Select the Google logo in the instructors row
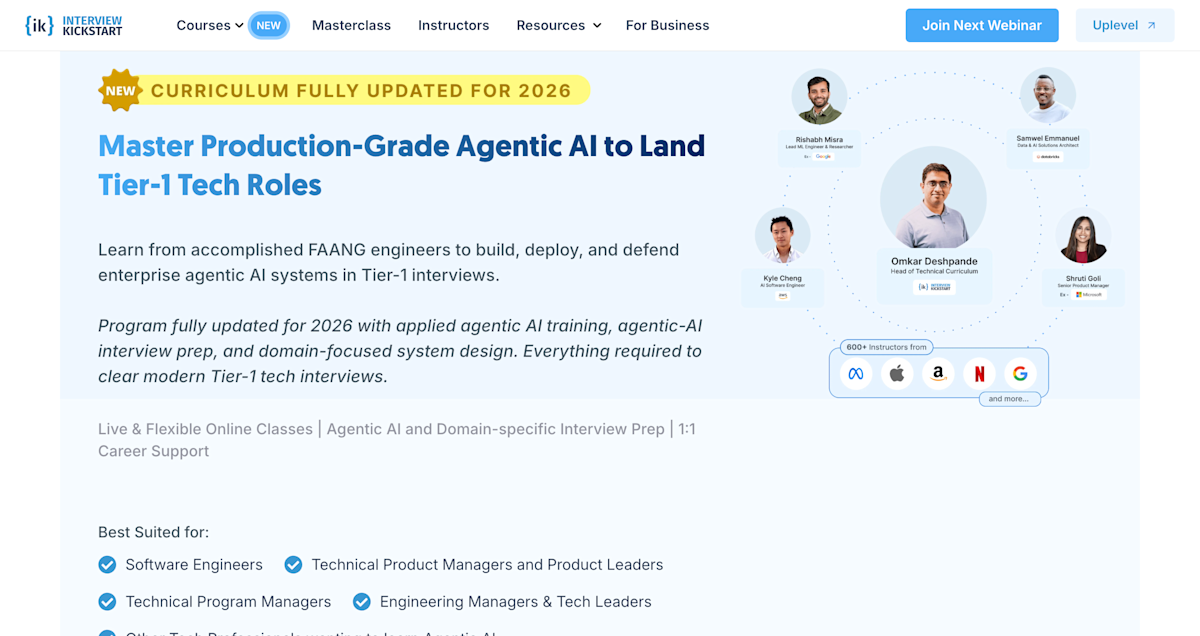This screenshot has height=636, width=1200. [1020, 373]
